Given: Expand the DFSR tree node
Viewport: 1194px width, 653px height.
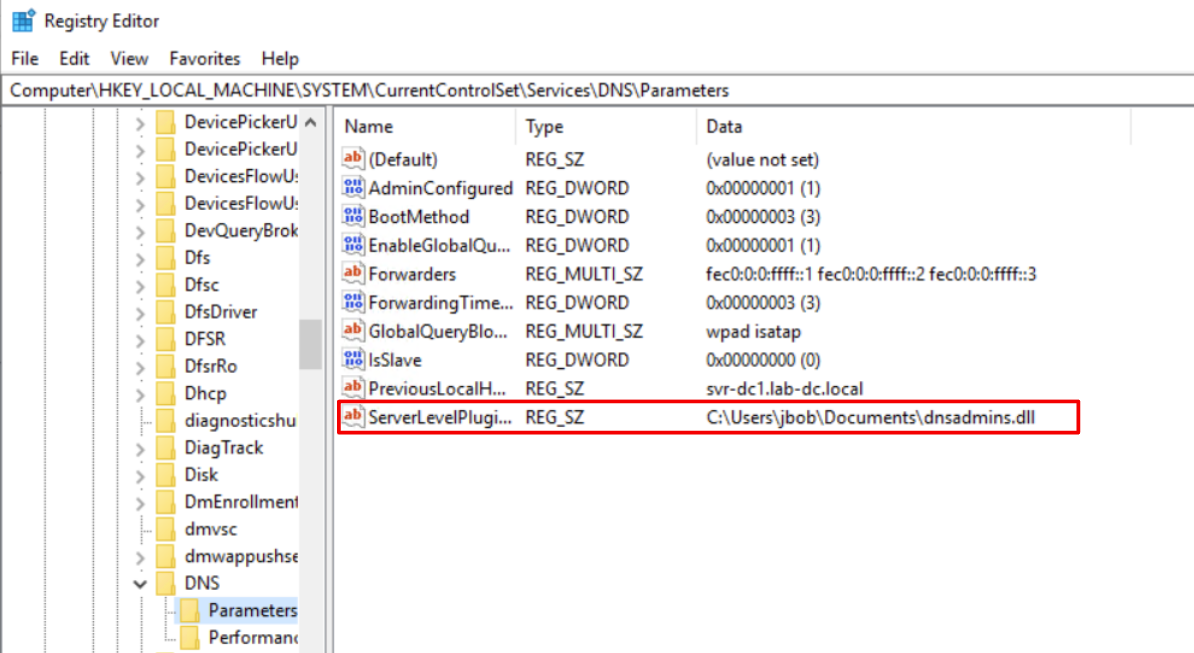Looking at the screenshot, I should coord(140,339).
